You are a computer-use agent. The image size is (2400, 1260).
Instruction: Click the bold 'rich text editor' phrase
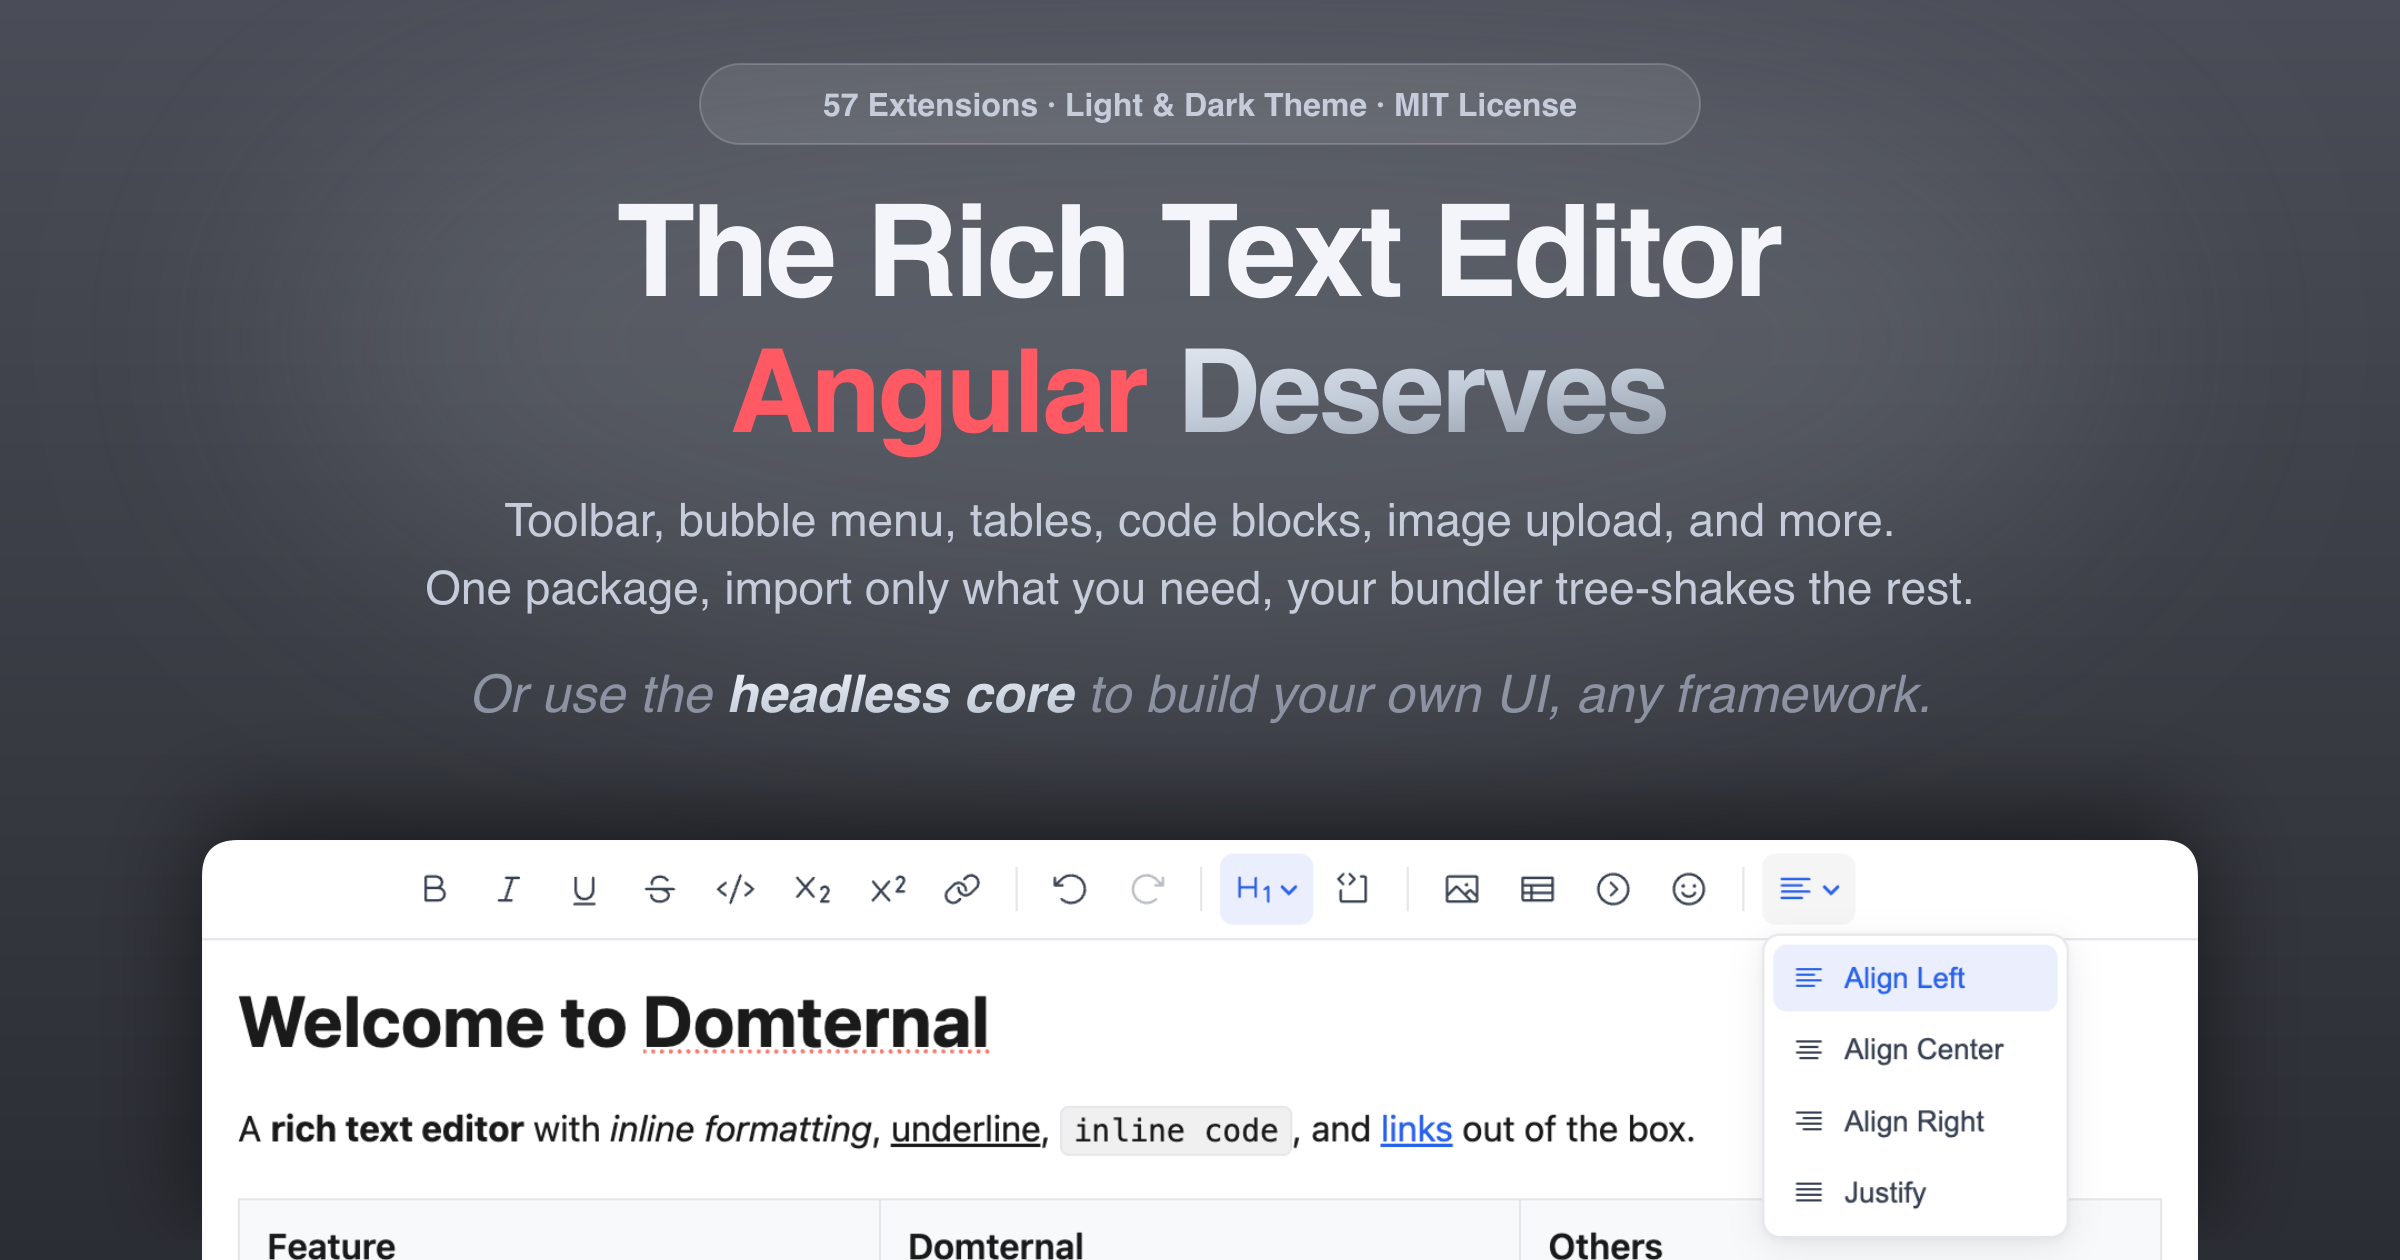coord(397,1130)
